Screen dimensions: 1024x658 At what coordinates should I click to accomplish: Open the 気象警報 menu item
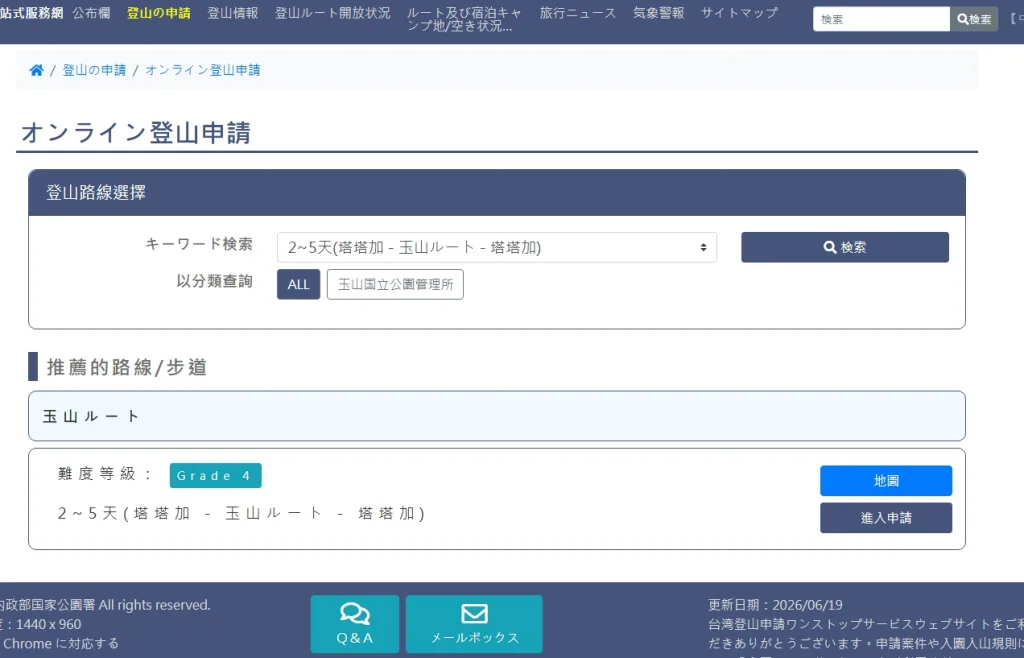pyautogui.click(x=658, y=13)
